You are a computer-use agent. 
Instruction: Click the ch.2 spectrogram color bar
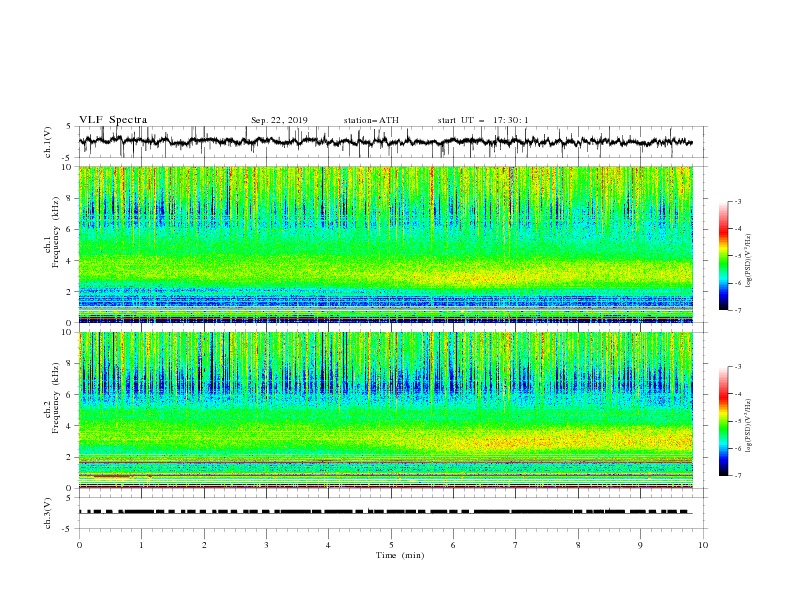tap(723, 421)
